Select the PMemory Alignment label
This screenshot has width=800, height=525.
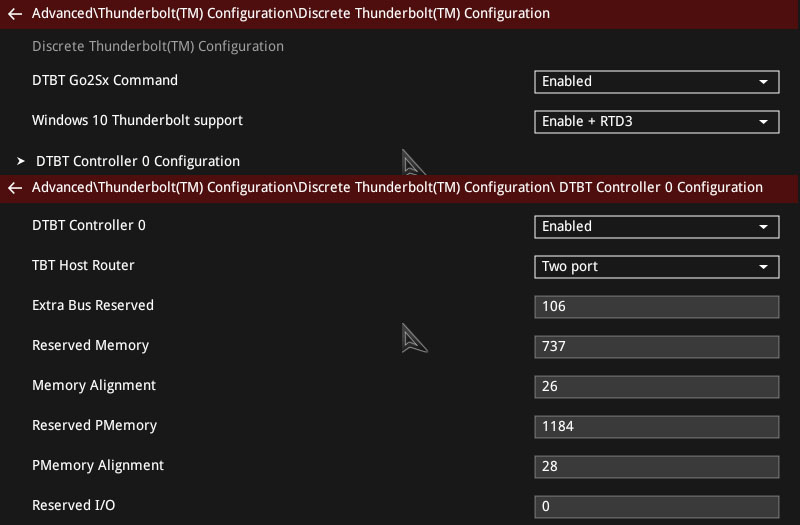98,465
